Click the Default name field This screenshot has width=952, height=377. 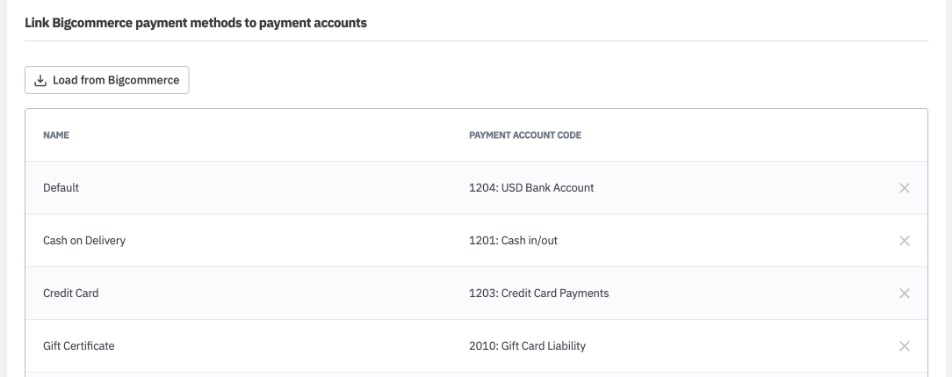click(x=61, y=188)
